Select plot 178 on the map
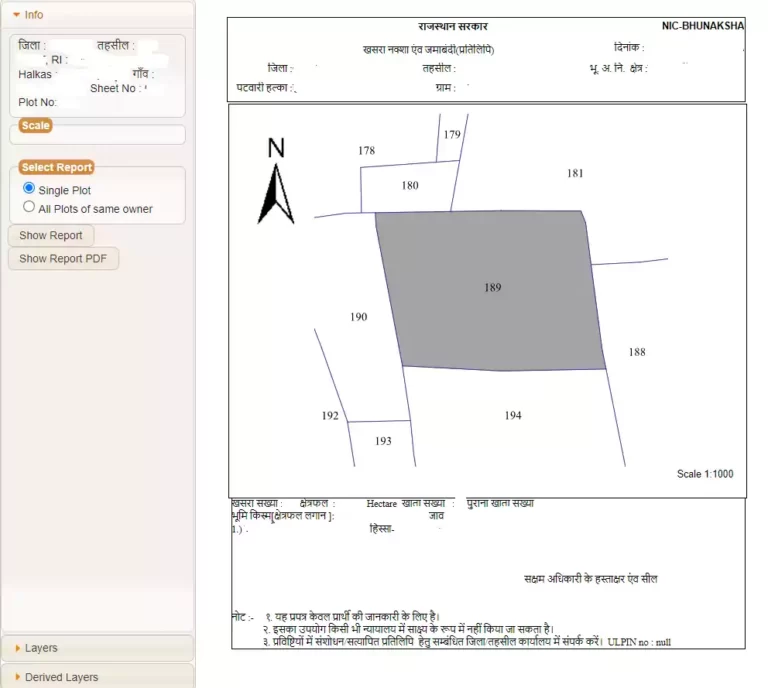Screen dimensions: 768x688 (366, 150)
